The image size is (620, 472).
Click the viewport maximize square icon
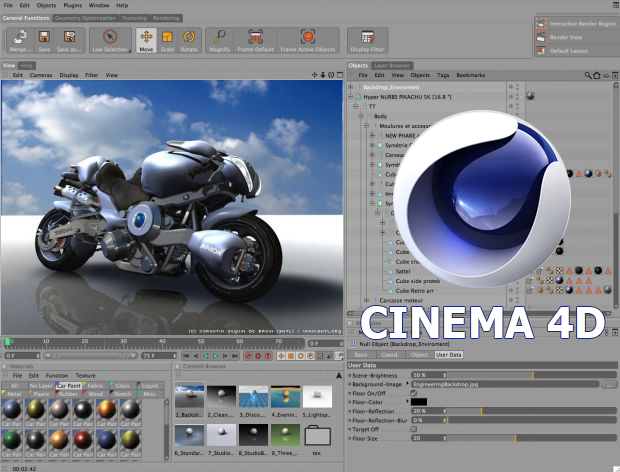[x=340, y=75]
